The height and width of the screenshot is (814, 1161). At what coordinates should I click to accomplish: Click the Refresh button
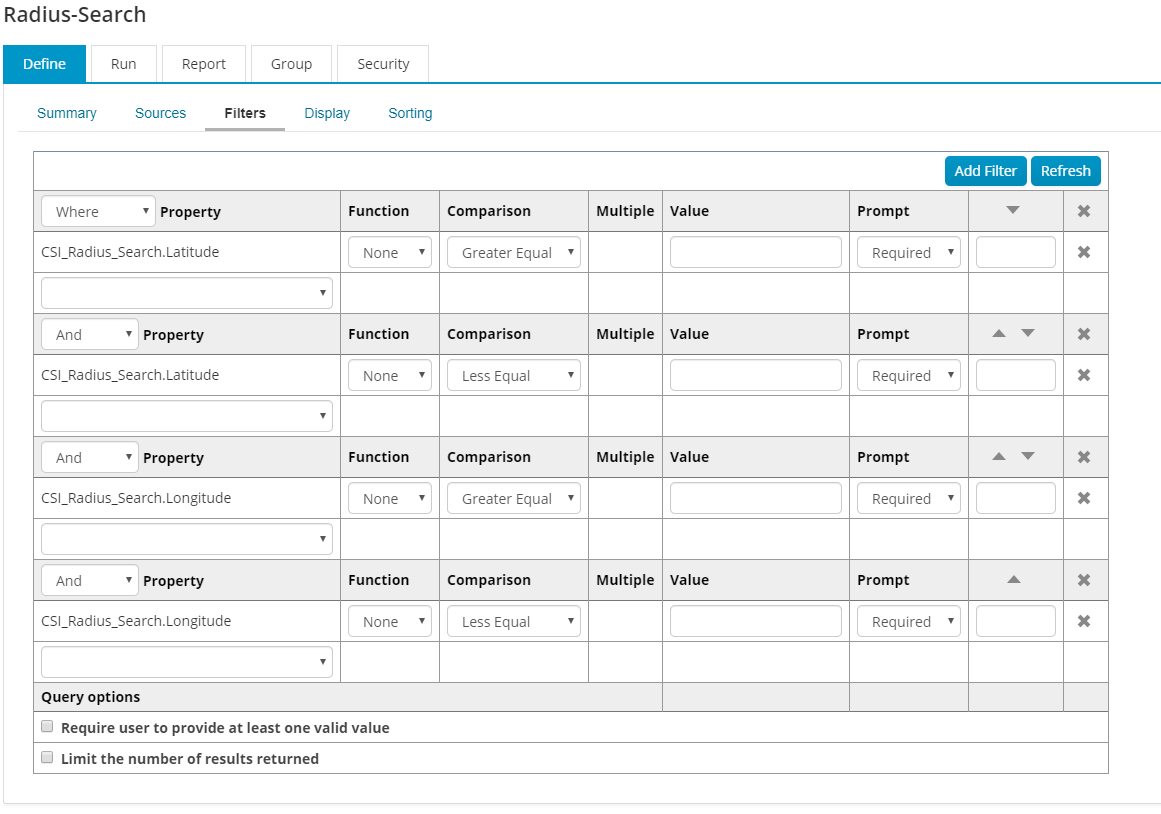click(x=1065, y=171)
